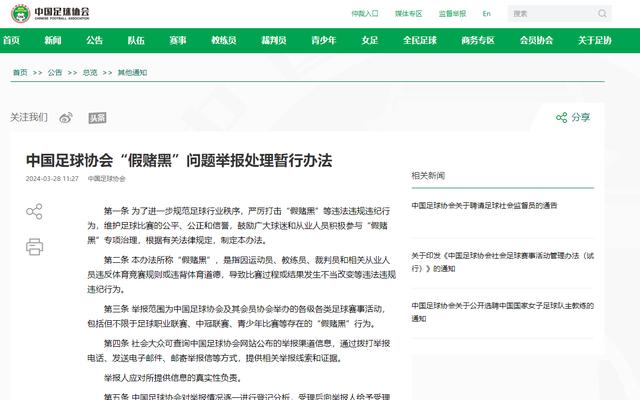Viewport: 640px width, 400px height.
Task: Click the share icon left of article
Action: tap(34, 211)
